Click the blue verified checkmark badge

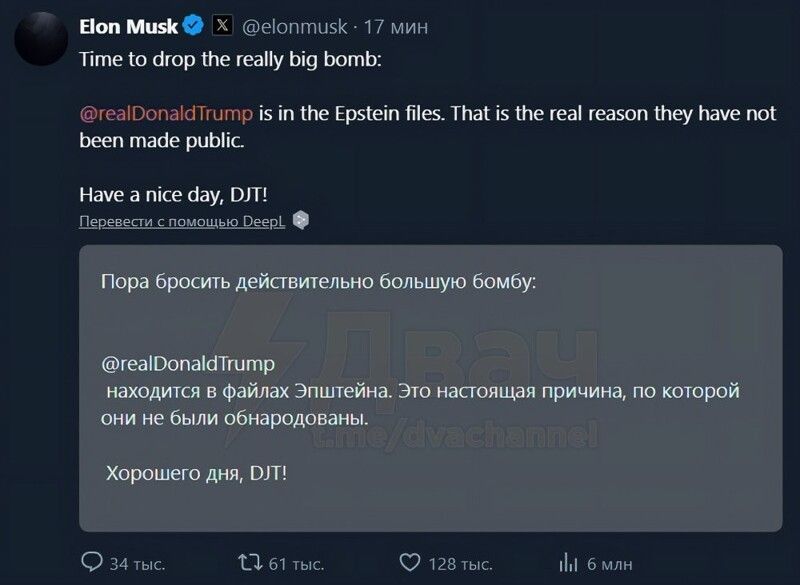pos(196,26)
